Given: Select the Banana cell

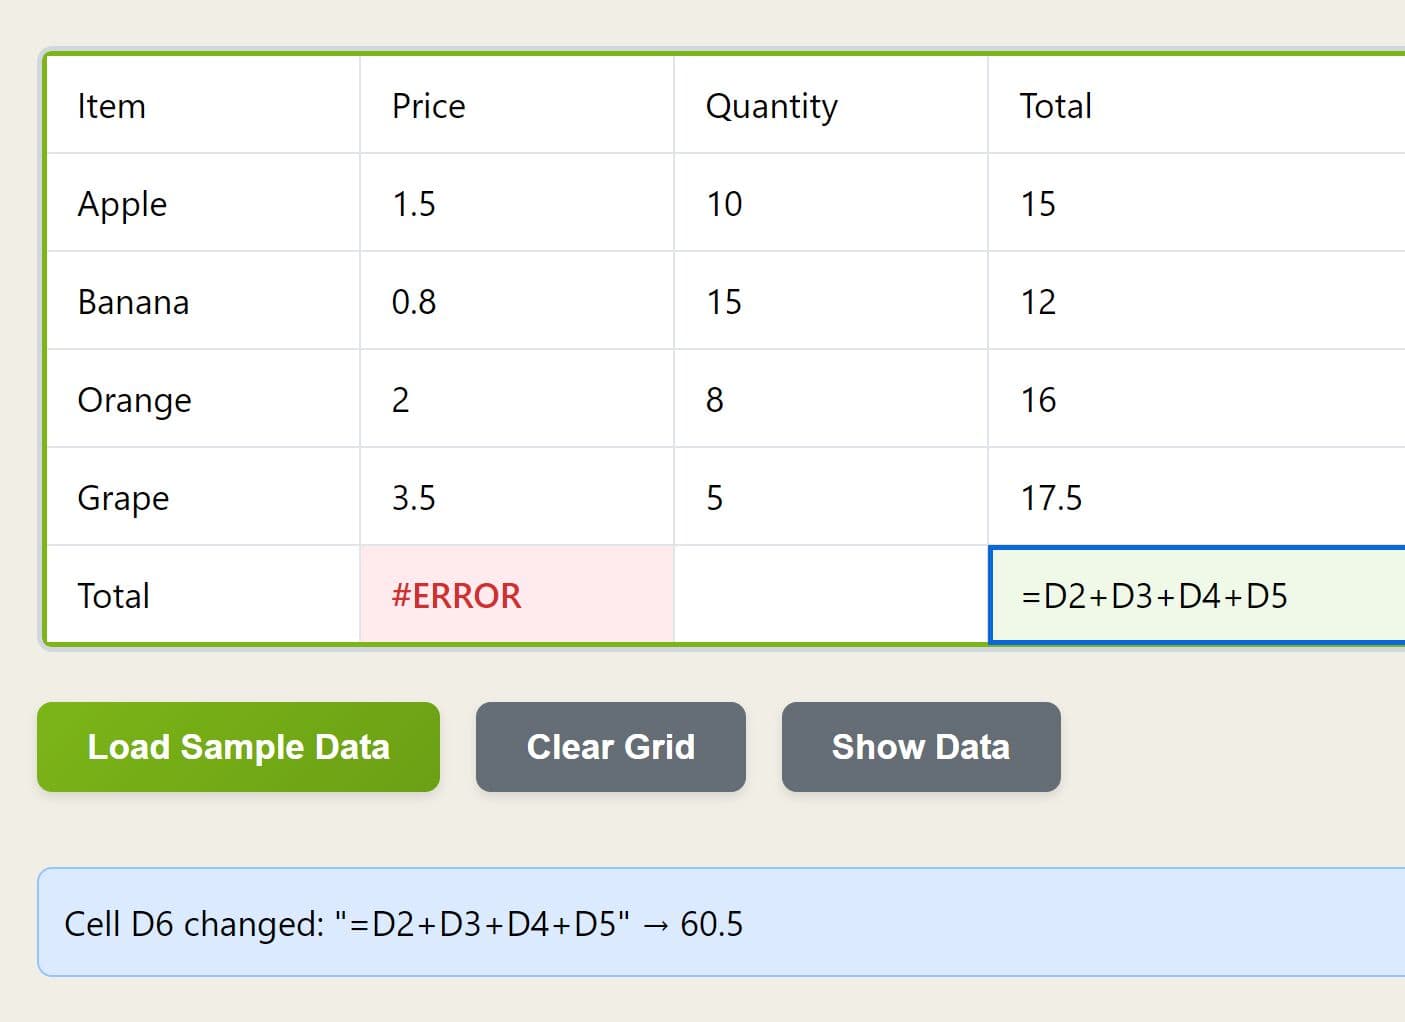Looking at the screenshot, I should click(203, 301).
